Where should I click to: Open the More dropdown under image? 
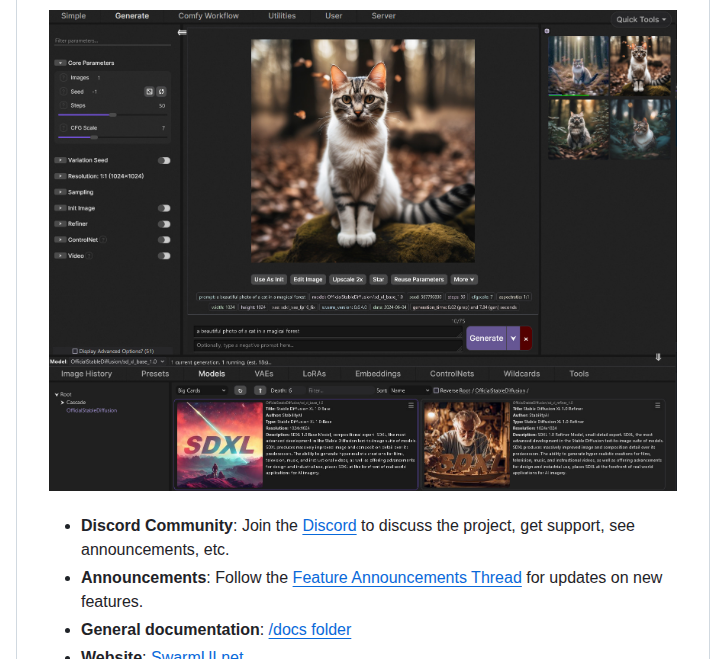click(x=464, y=279)
